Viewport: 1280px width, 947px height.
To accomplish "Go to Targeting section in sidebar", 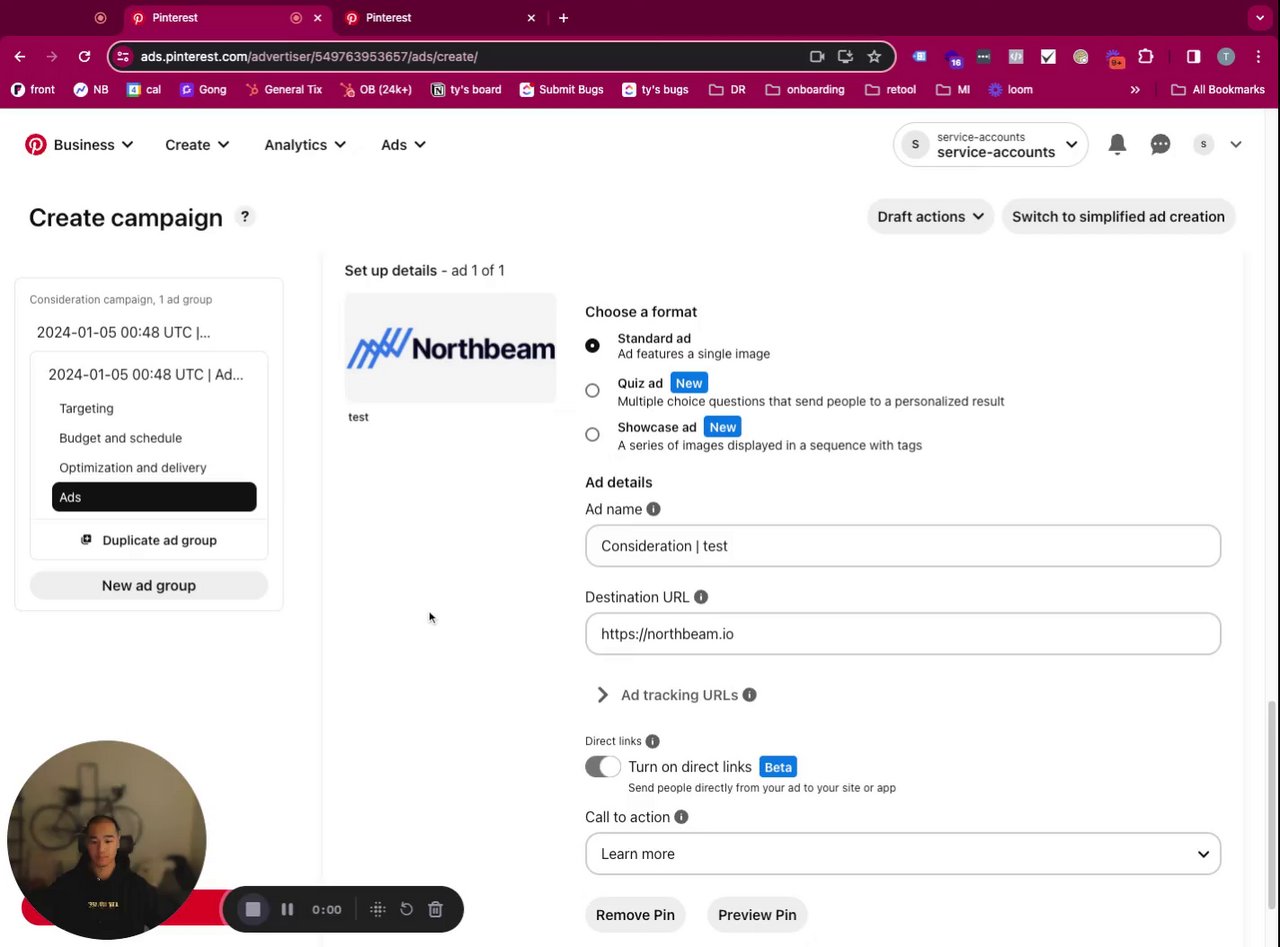I will pos(86,408).
